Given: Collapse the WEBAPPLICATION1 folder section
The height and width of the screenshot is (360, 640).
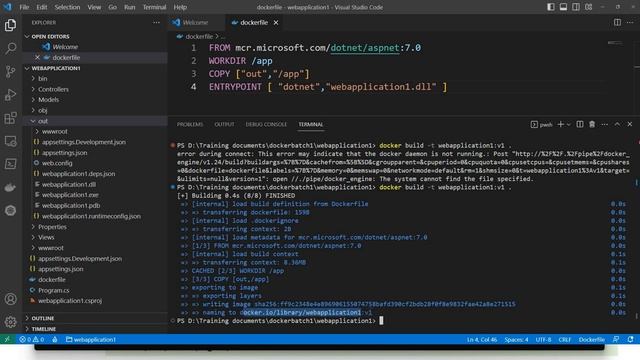Looking at the screenshot, I should [x=56, y=68].
